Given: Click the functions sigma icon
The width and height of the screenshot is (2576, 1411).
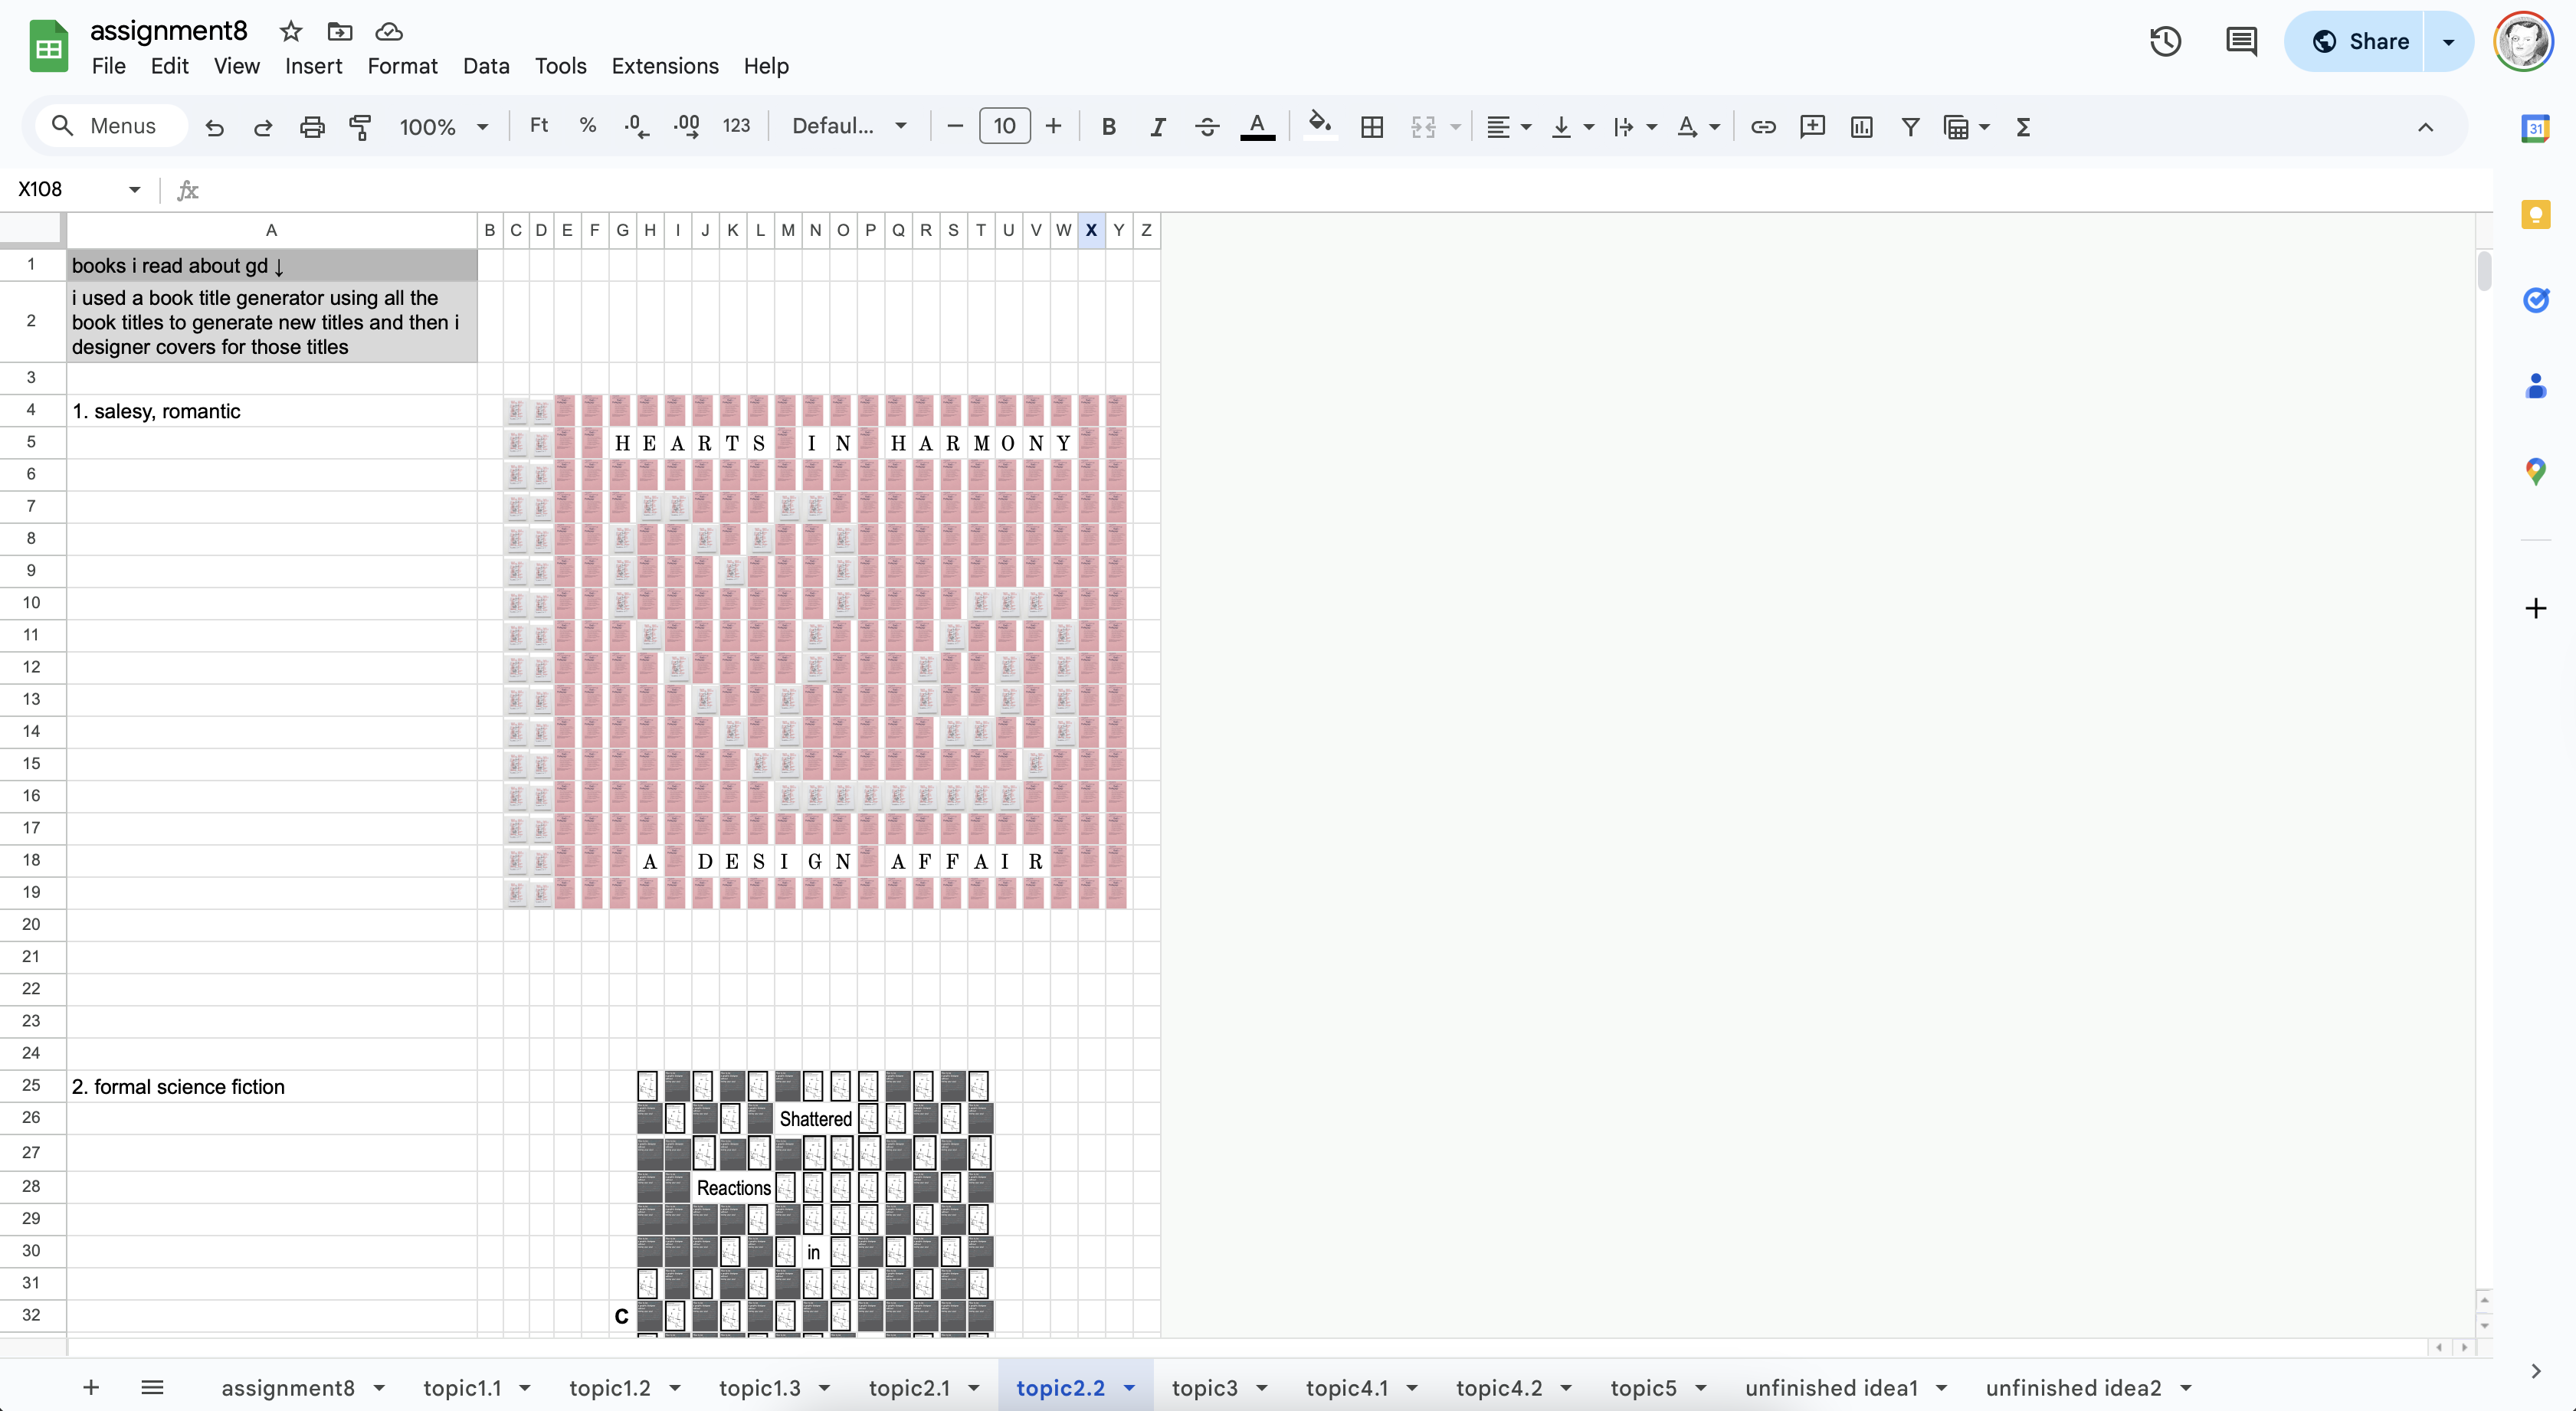Looking at the screenshot, I should pyautogui.click(x=2023, y=127).
